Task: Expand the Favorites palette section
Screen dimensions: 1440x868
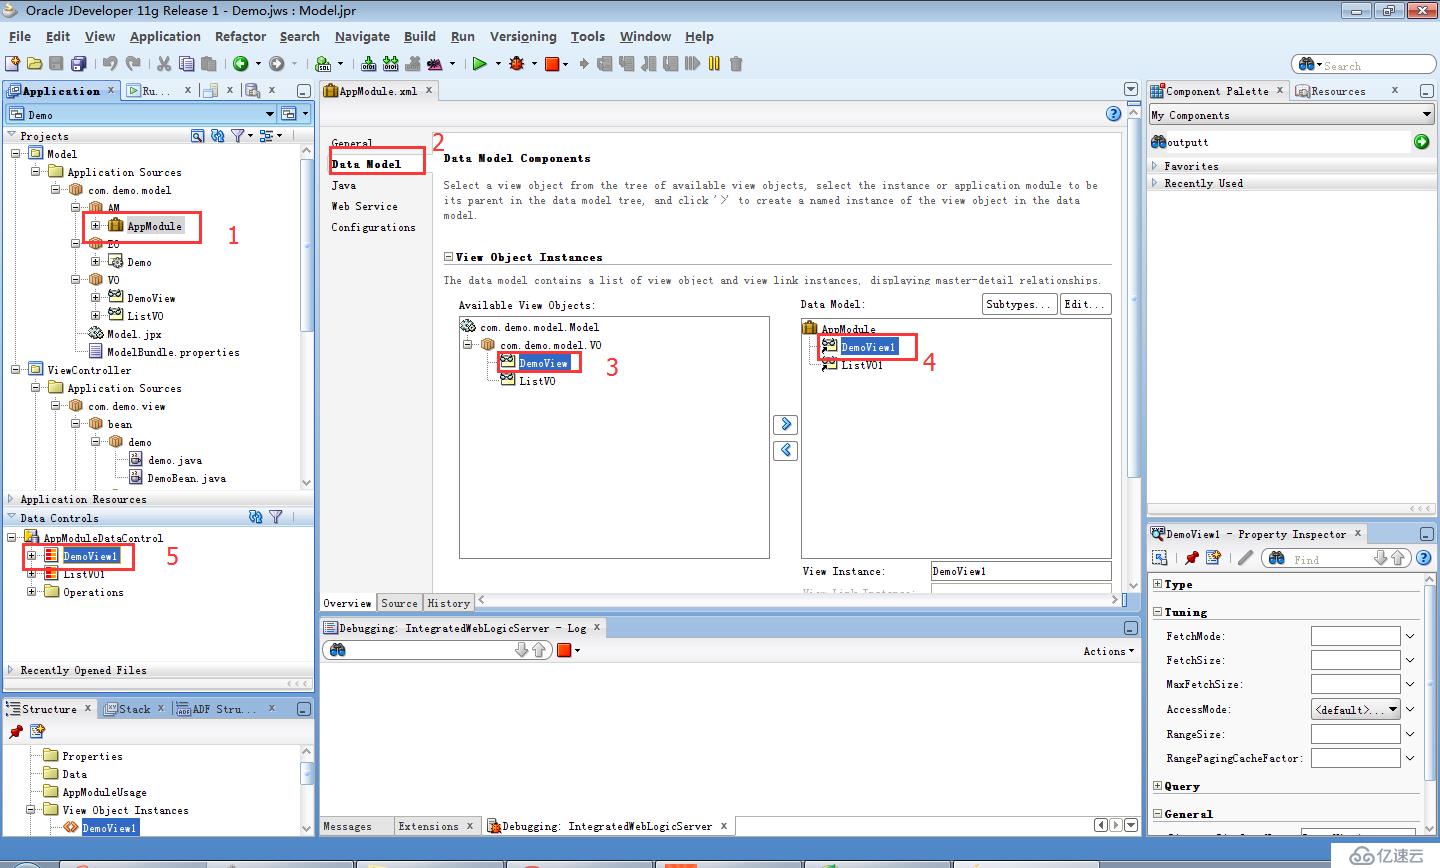Action: [1155, 166]
